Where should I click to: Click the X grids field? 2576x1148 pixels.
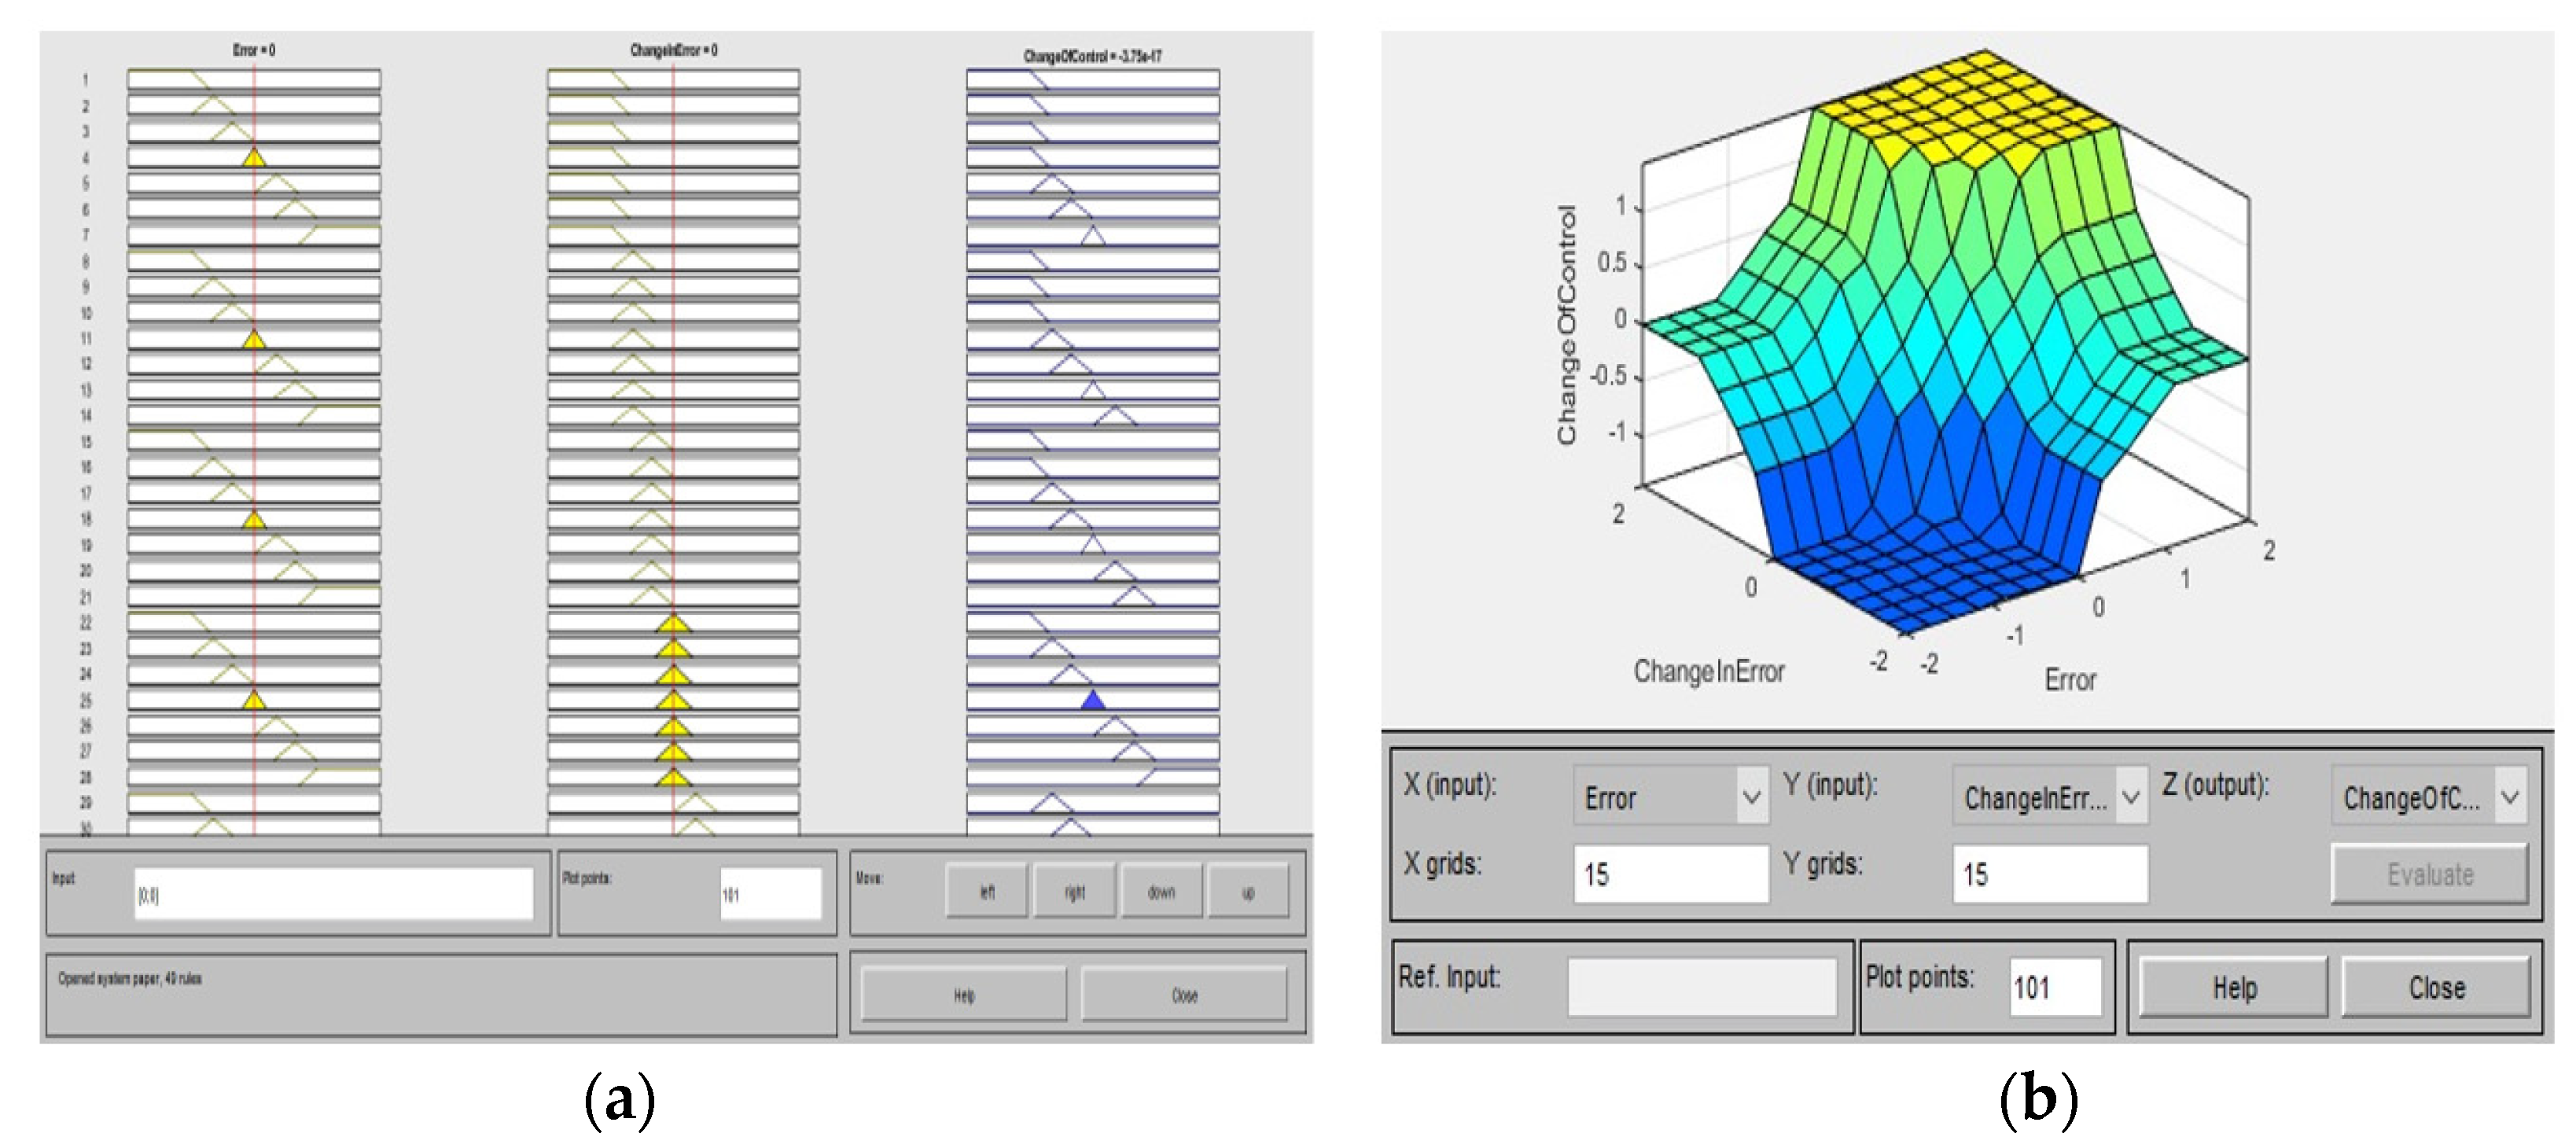(1670, 875)
